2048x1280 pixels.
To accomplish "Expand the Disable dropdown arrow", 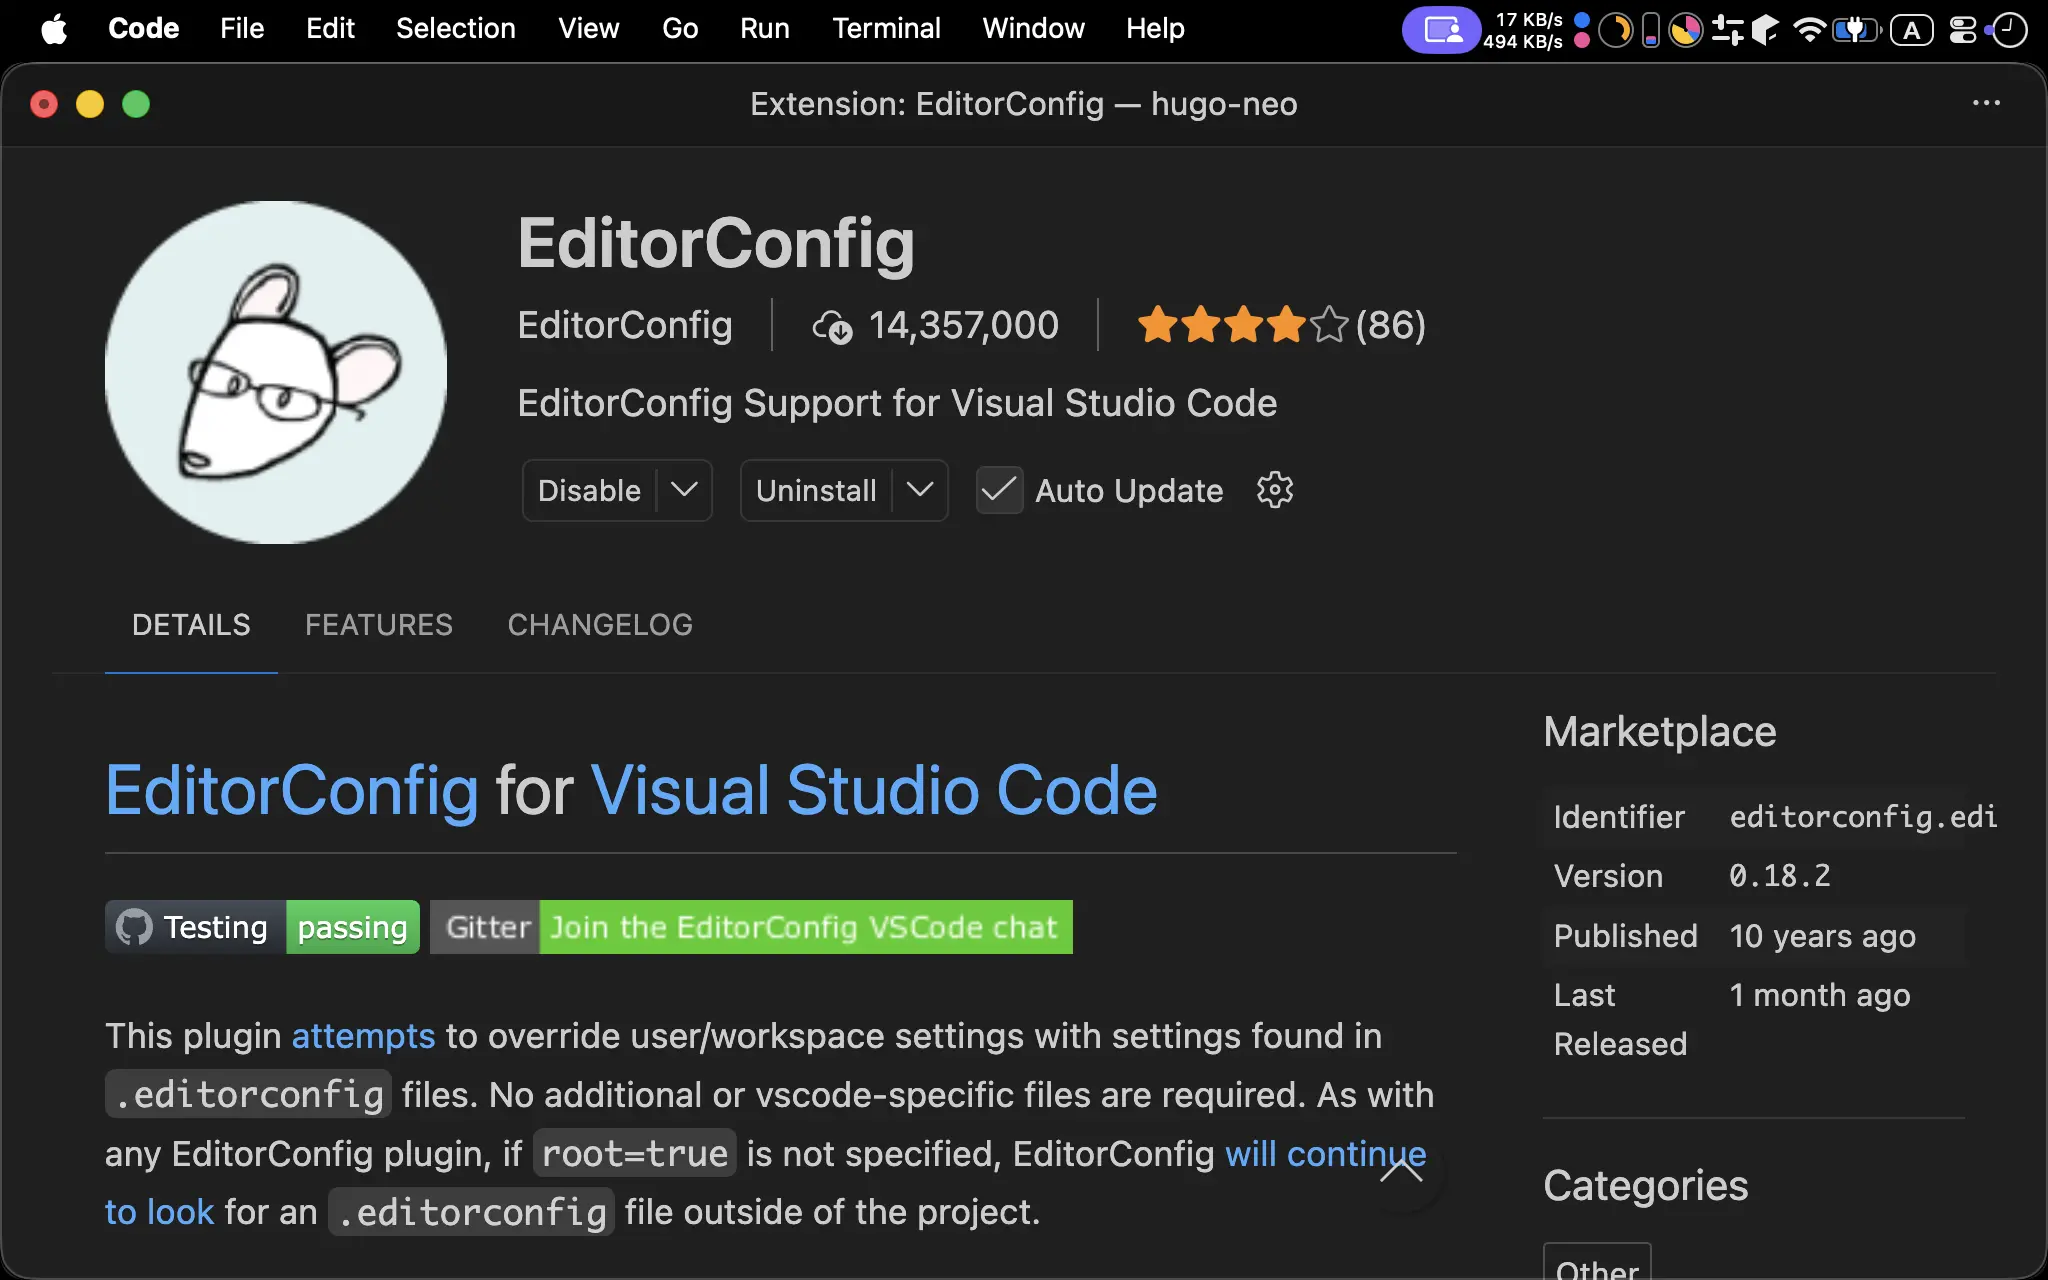I will coord(684,490).
